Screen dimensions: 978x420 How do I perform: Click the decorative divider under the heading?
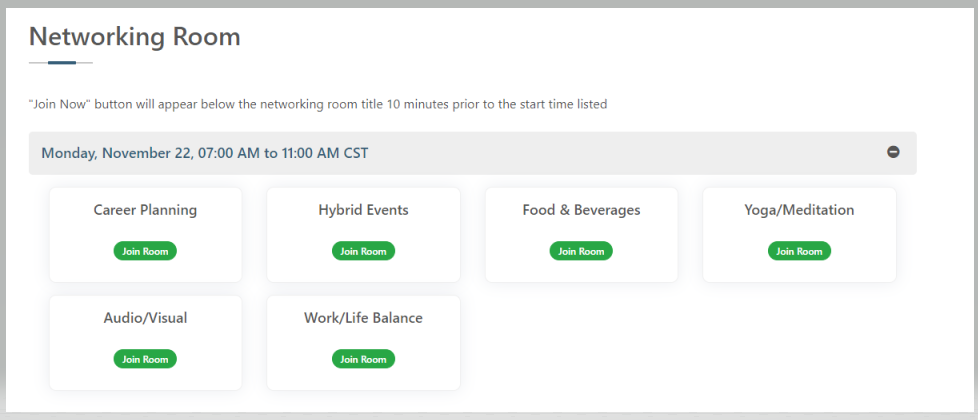[x=61, y=63]
